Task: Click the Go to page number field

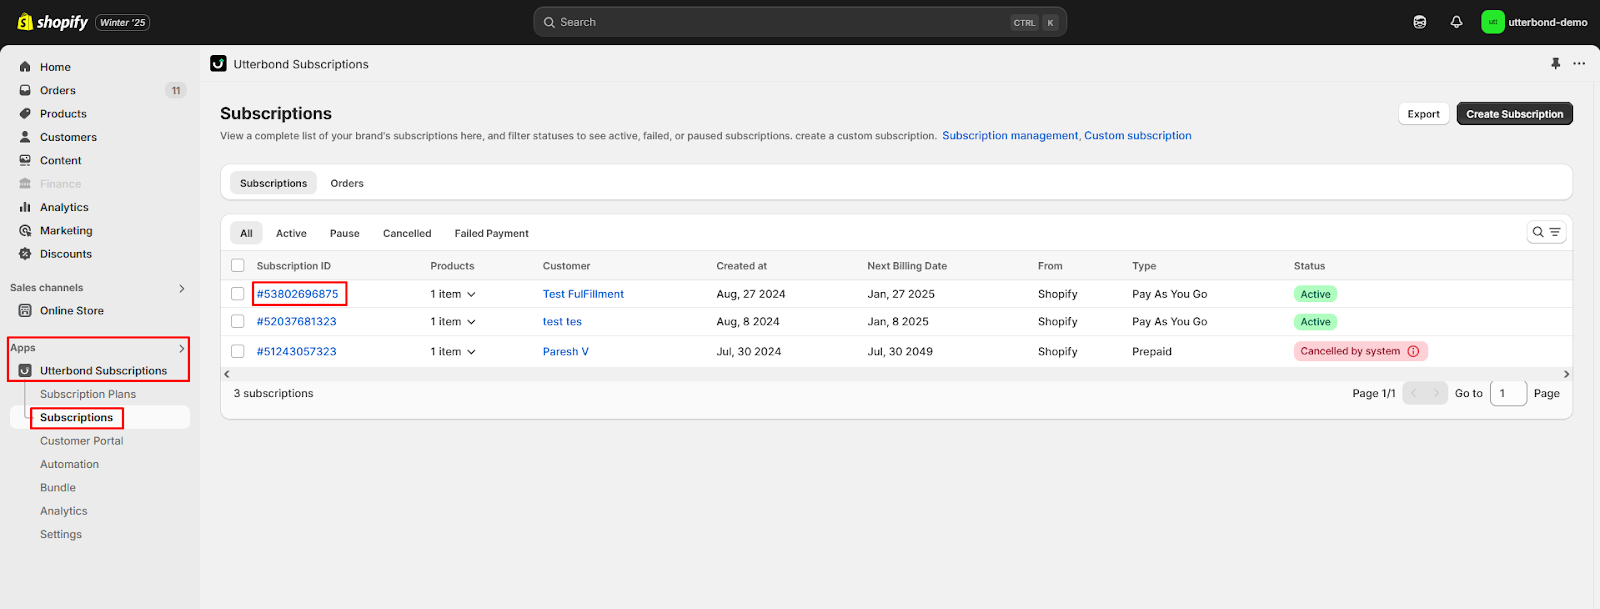Action: (x=1508, y=393)
